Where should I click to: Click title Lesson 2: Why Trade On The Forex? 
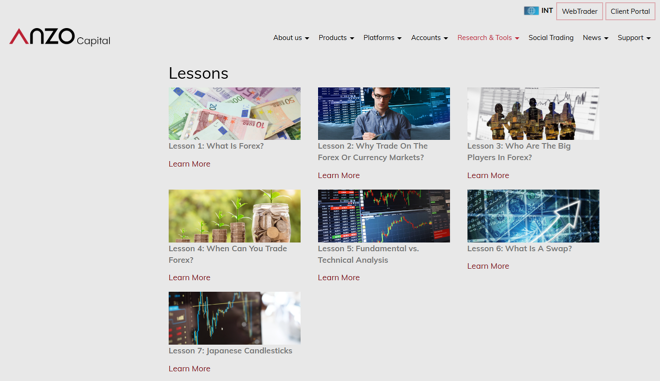tap(373, 152)
